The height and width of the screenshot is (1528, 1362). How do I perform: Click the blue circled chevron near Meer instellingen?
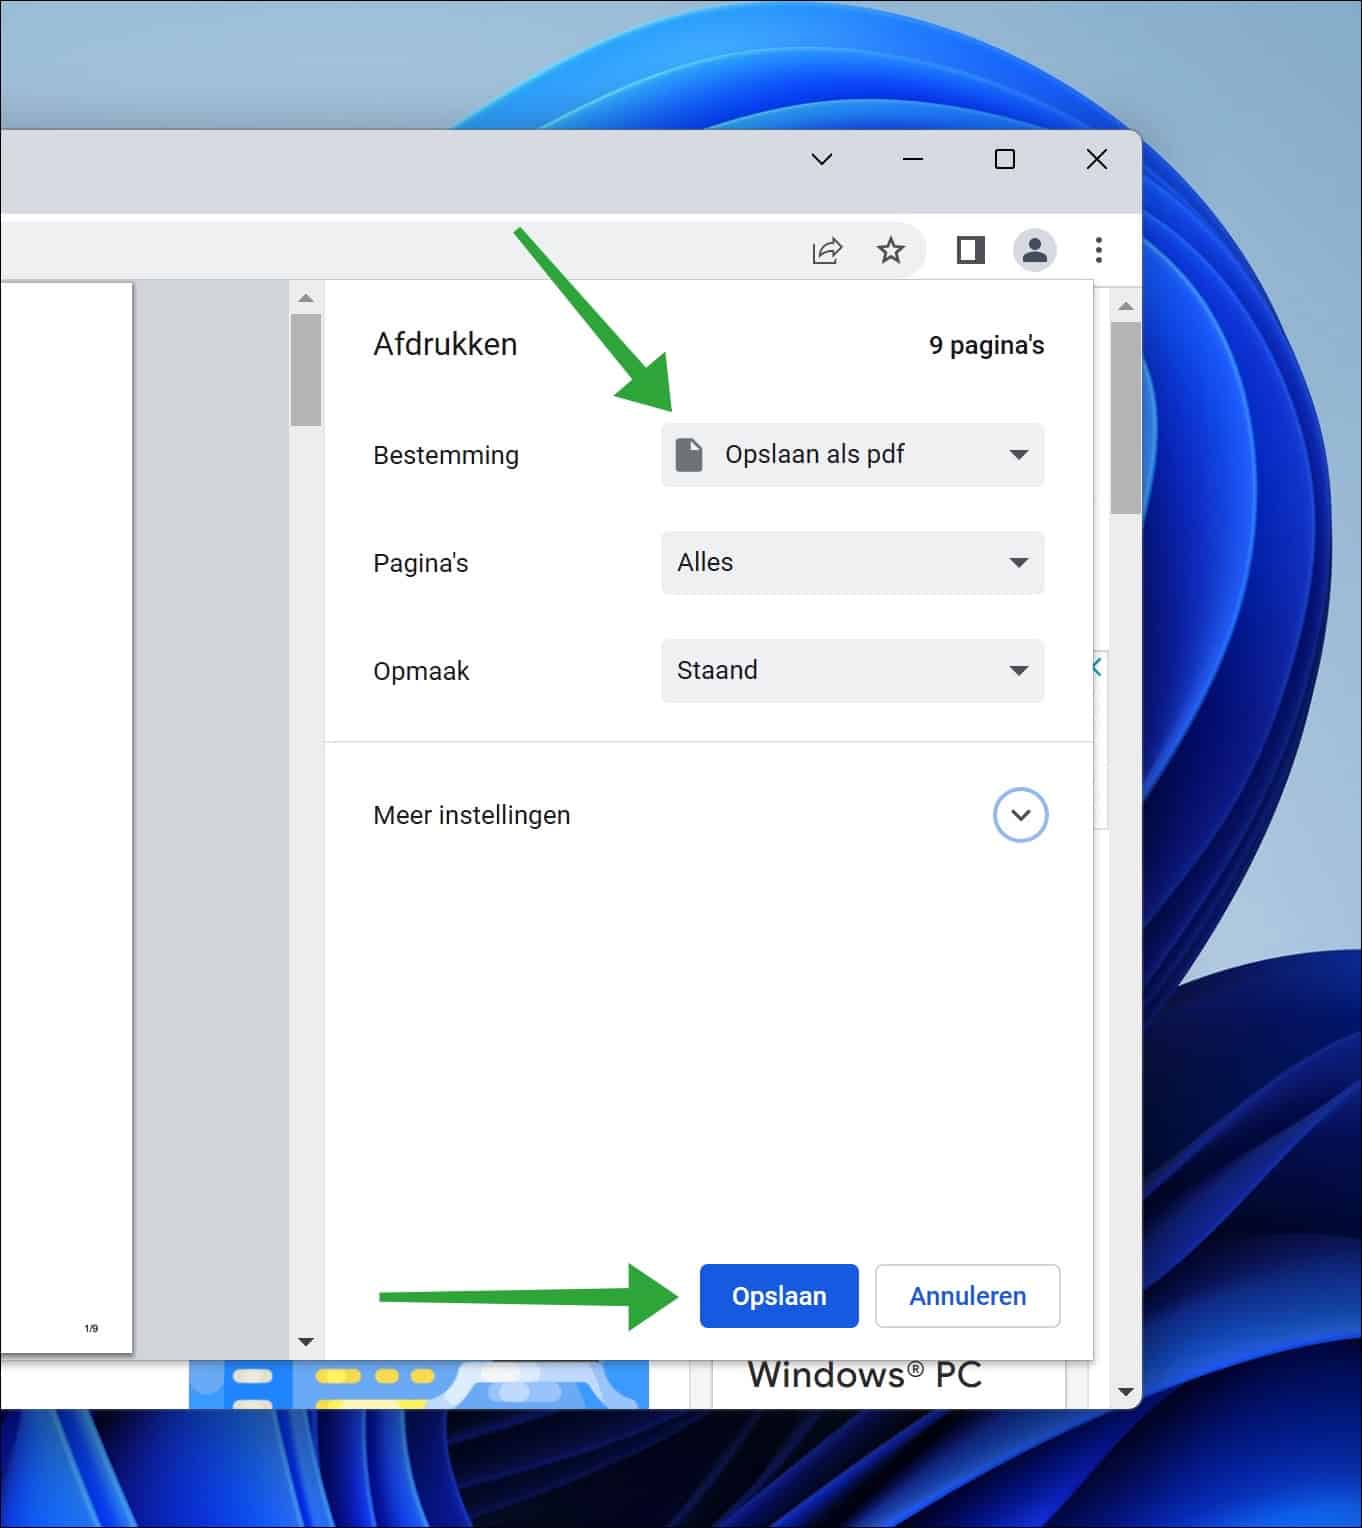click(1020, 815)
